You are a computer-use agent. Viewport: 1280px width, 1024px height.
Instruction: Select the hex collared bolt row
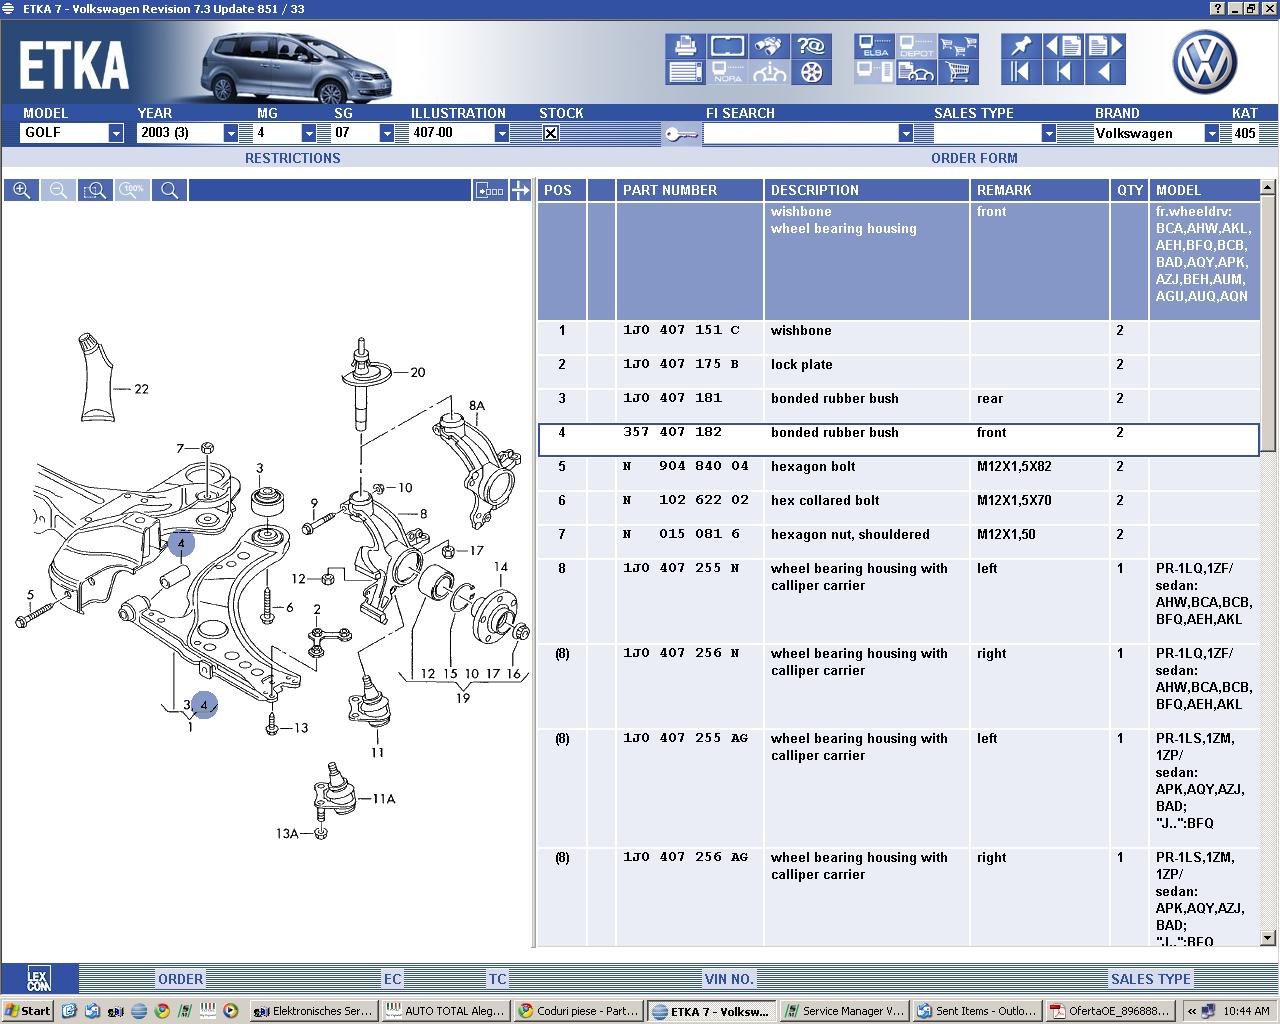click(x=898, y=508)
